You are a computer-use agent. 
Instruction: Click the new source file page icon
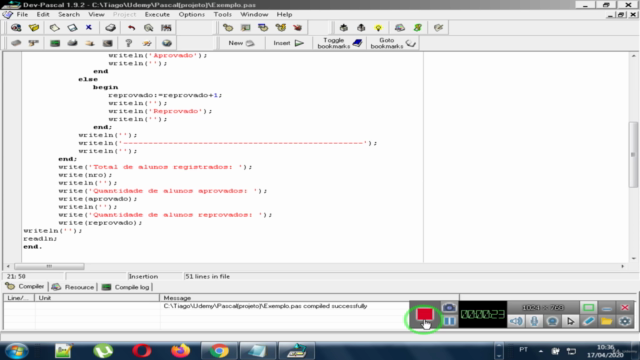[x=54, y=28]
